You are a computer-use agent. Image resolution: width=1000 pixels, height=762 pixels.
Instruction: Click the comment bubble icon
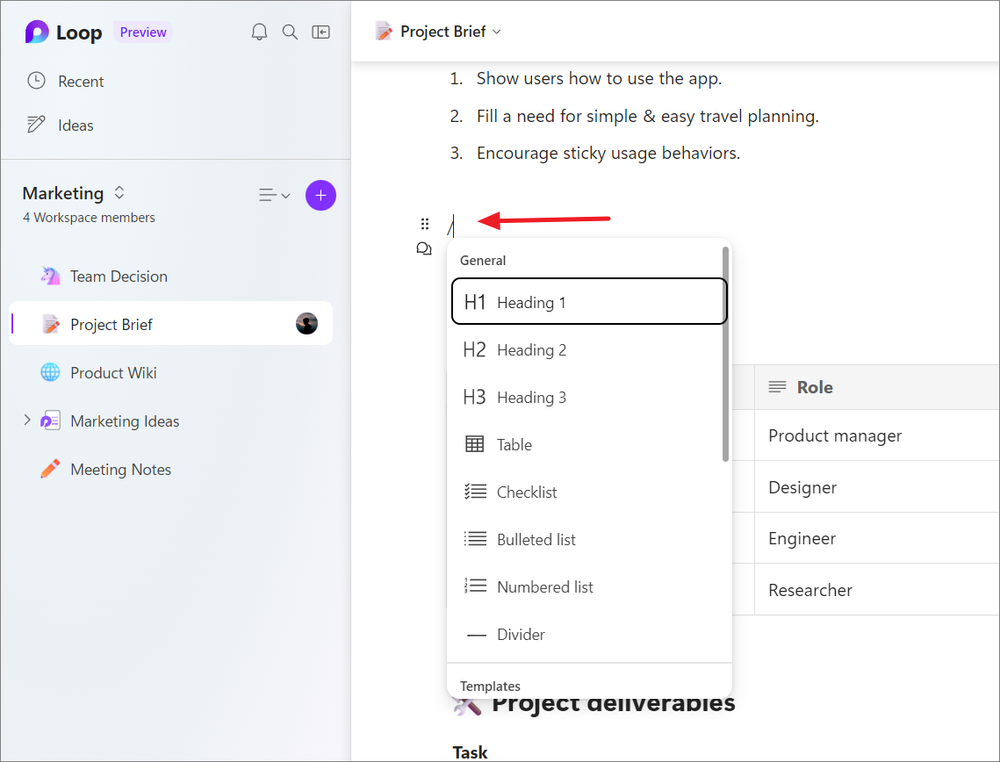click(x=424, y=249)
